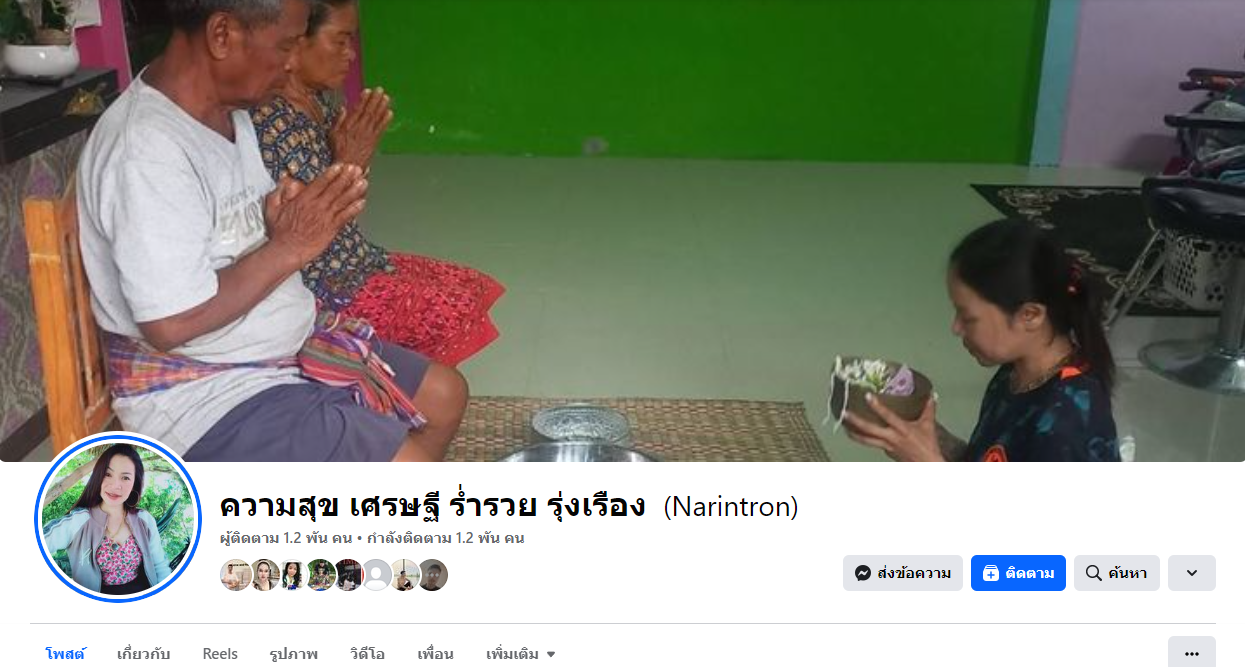
Task: Open the วิดีโอ videos tab
Action: click(368, 654)
